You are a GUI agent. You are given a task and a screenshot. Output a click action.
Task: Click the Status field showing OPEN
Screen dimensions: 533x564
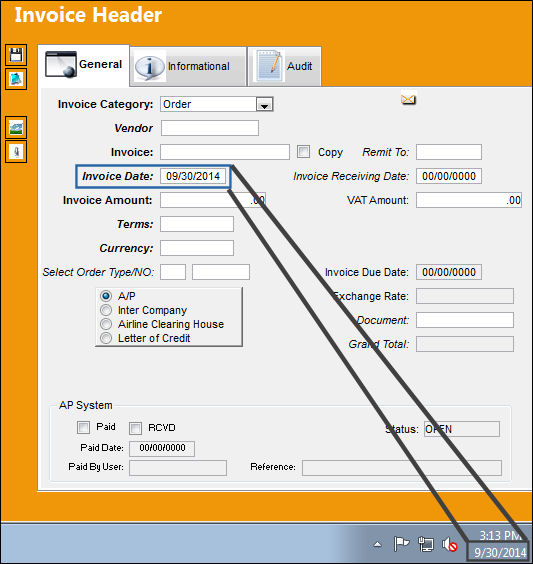click(462, 429)
